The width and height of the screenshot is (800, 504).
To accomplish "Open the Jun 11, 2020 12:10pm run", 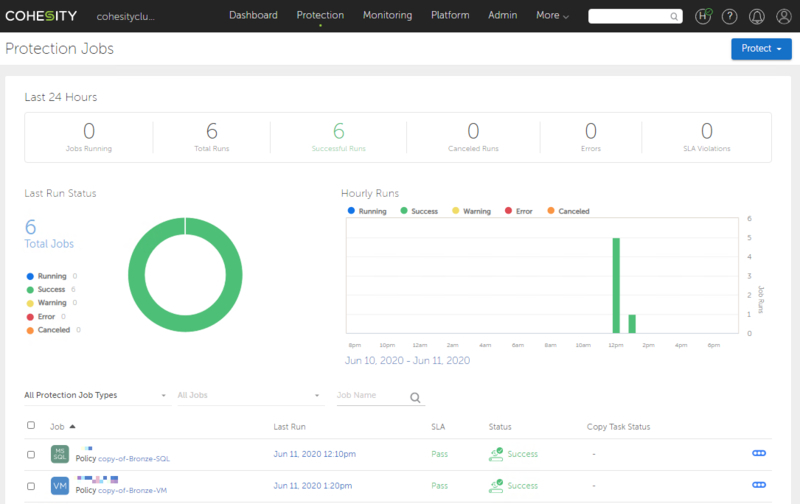I will point(314,454).
